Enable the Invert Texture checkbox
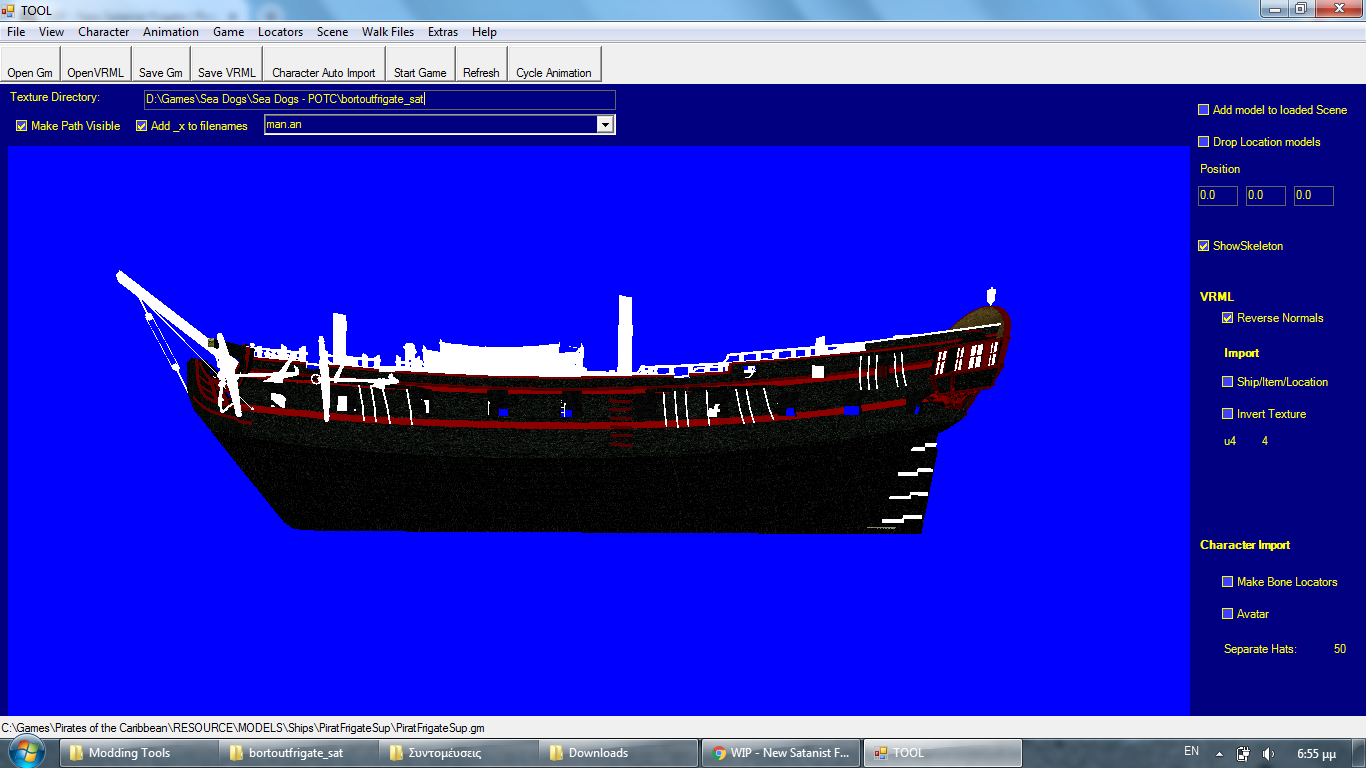Image resolution: width=1366 pixels, height=768 pixels. click(1227, 414)
